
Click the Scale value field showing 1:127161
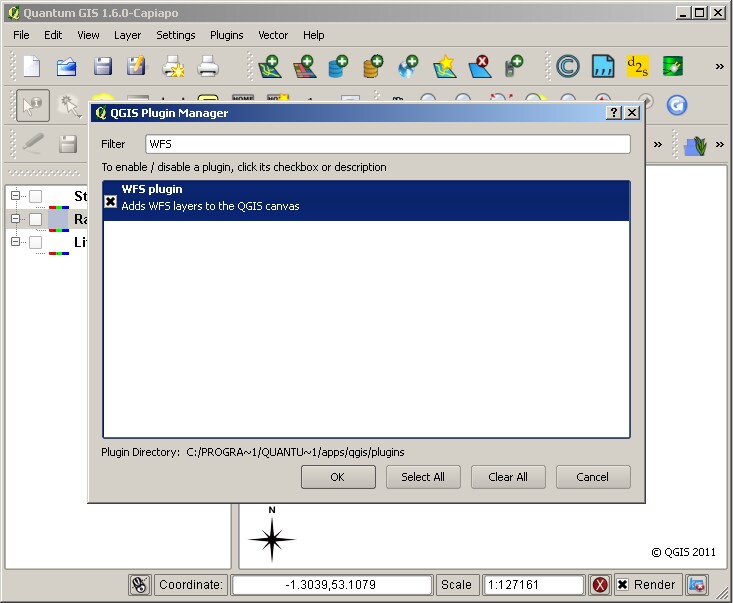pos(533,585)
